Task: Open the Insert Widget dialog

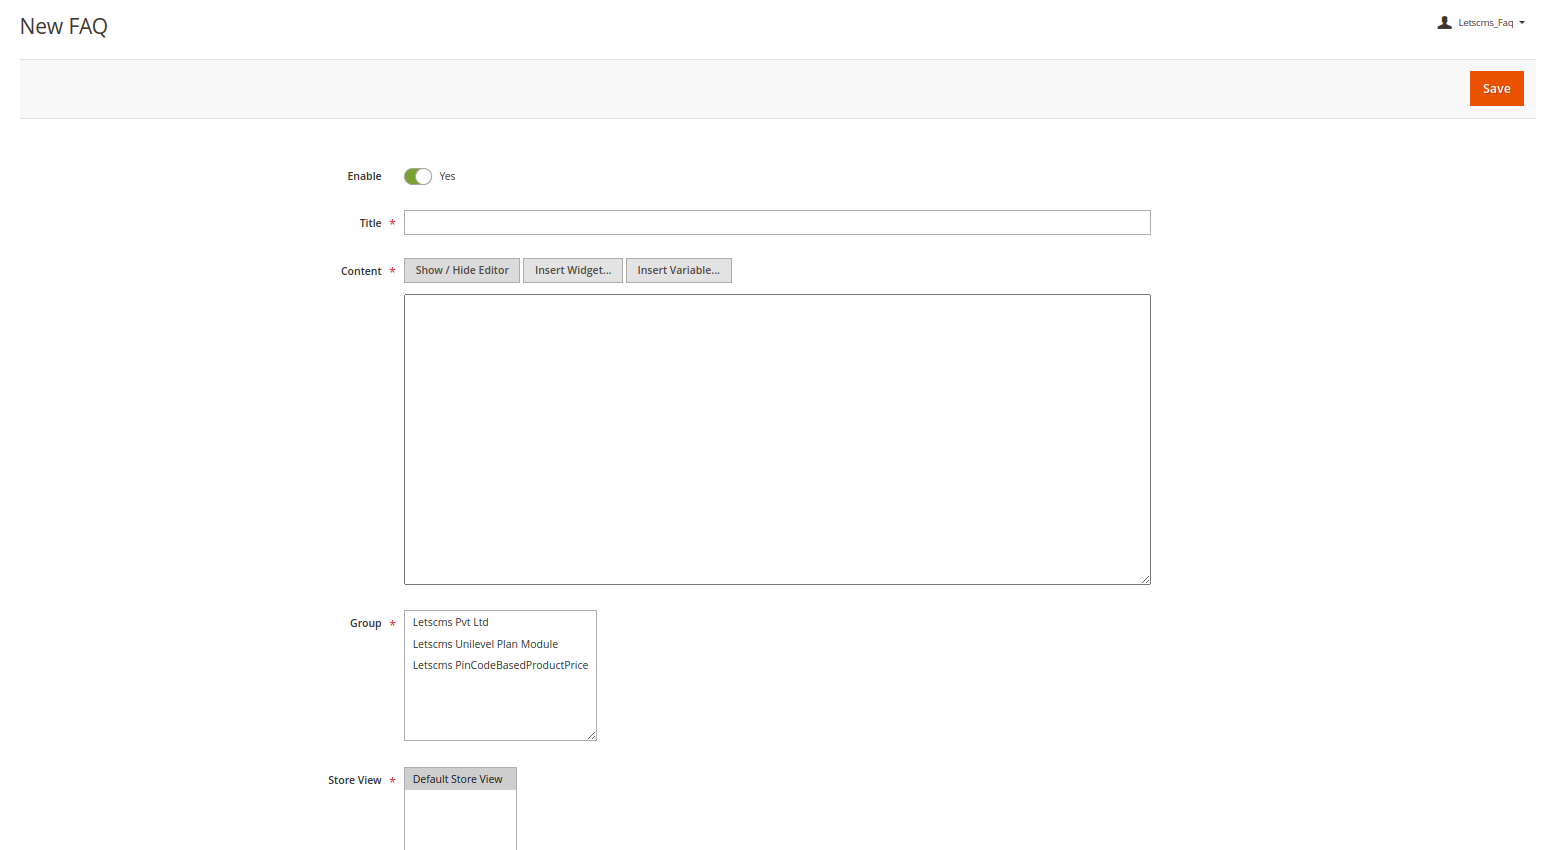Action: click(572, 270)
